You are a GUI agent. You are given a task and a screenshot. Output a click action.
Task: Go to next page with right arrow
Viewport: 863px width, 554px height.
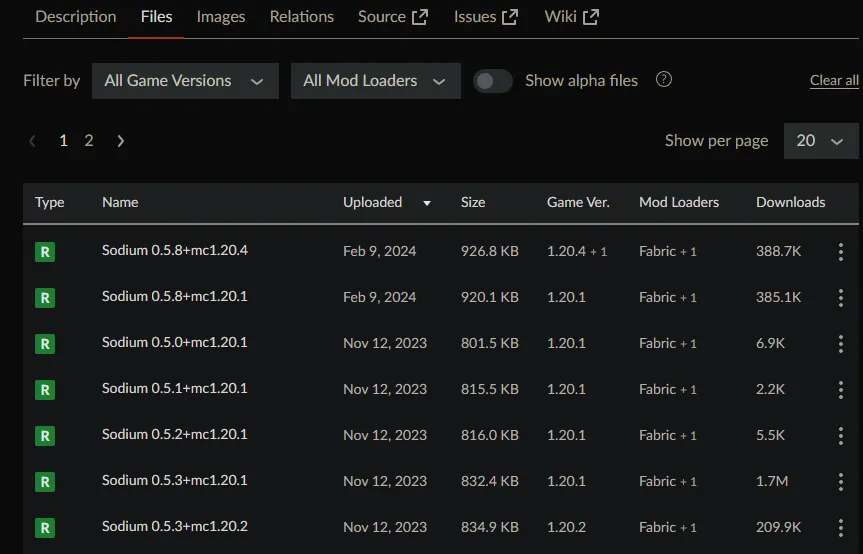pos(120,141)
